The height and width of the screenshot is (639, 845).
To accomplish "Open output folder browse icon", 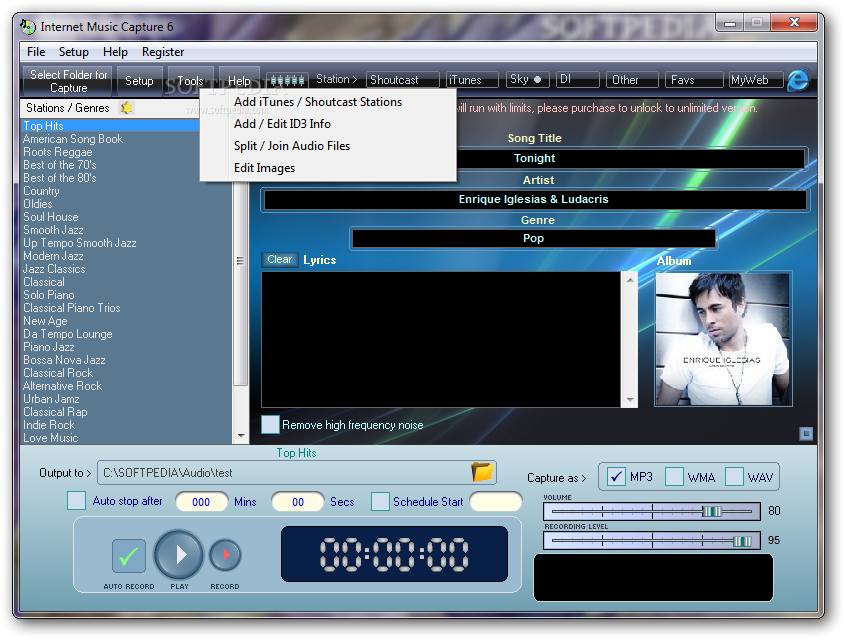I will [x=482, y=472].
